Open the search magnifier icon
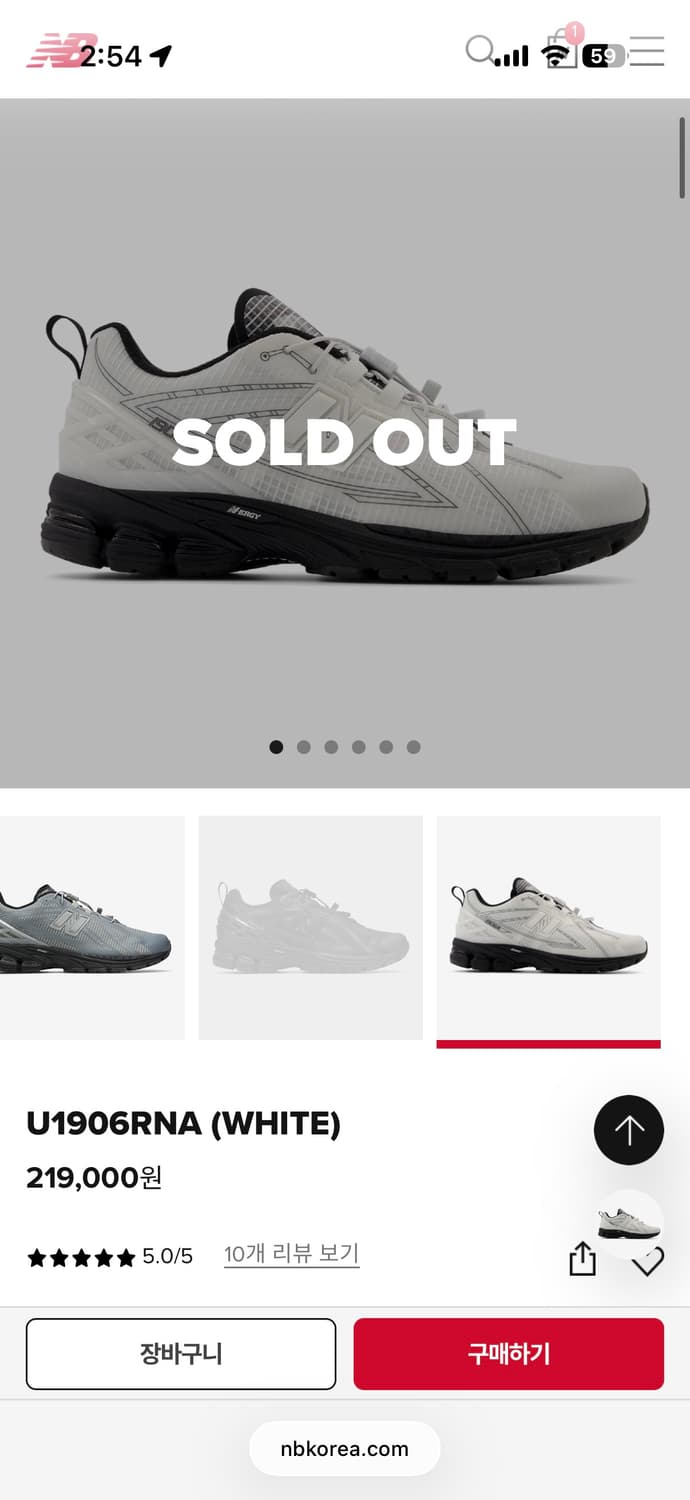 tap(479, 49)
